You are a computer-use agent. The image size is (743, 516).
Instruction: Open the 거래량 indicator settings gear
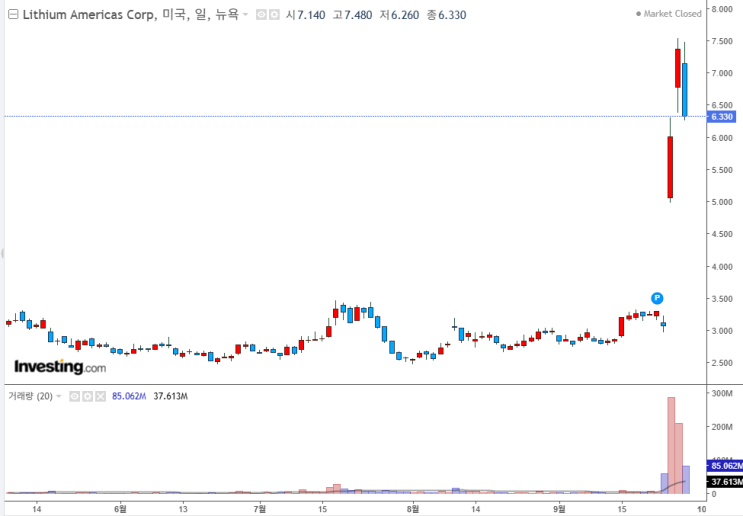[x=87, y=396]
